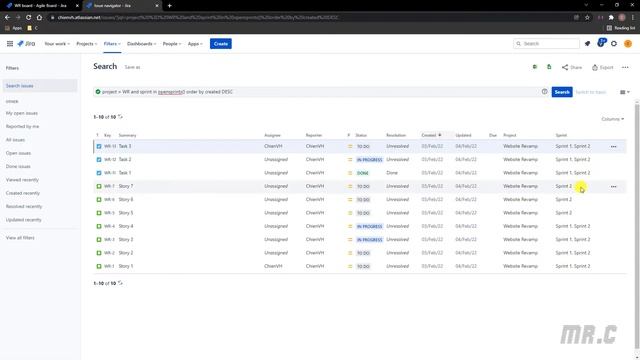The width and height of the screenshot is (640, 360).
Task: Open the notifications bell icon
Action: 587,44
